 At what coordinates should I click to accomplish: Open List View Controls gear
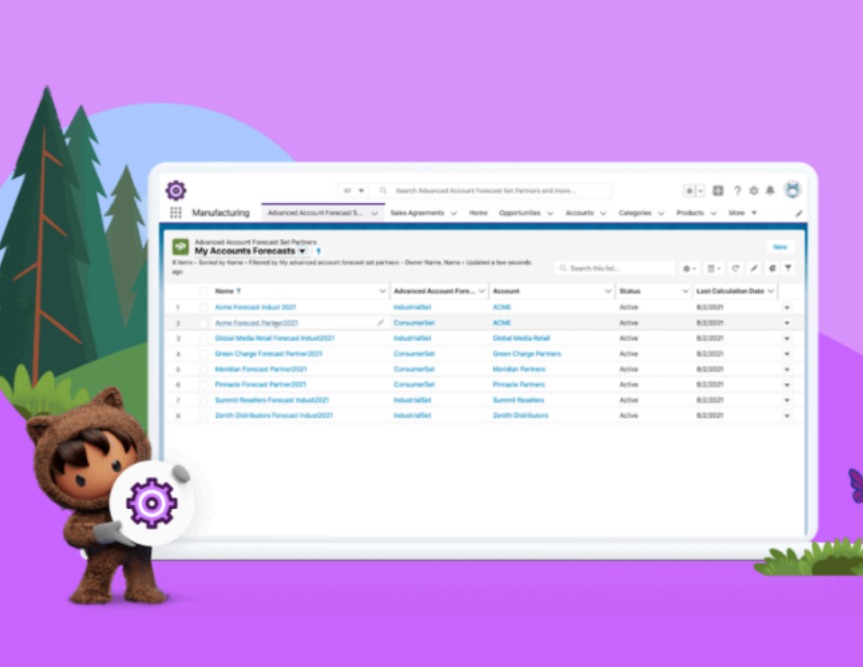tap(689, 268)
